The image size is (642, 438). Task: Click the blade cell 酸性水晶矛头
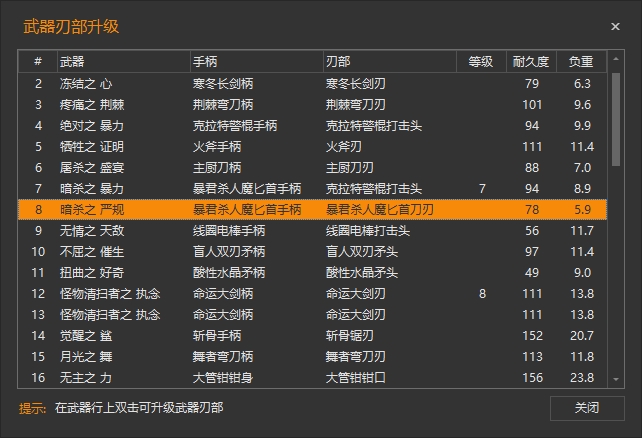[362, 273]
